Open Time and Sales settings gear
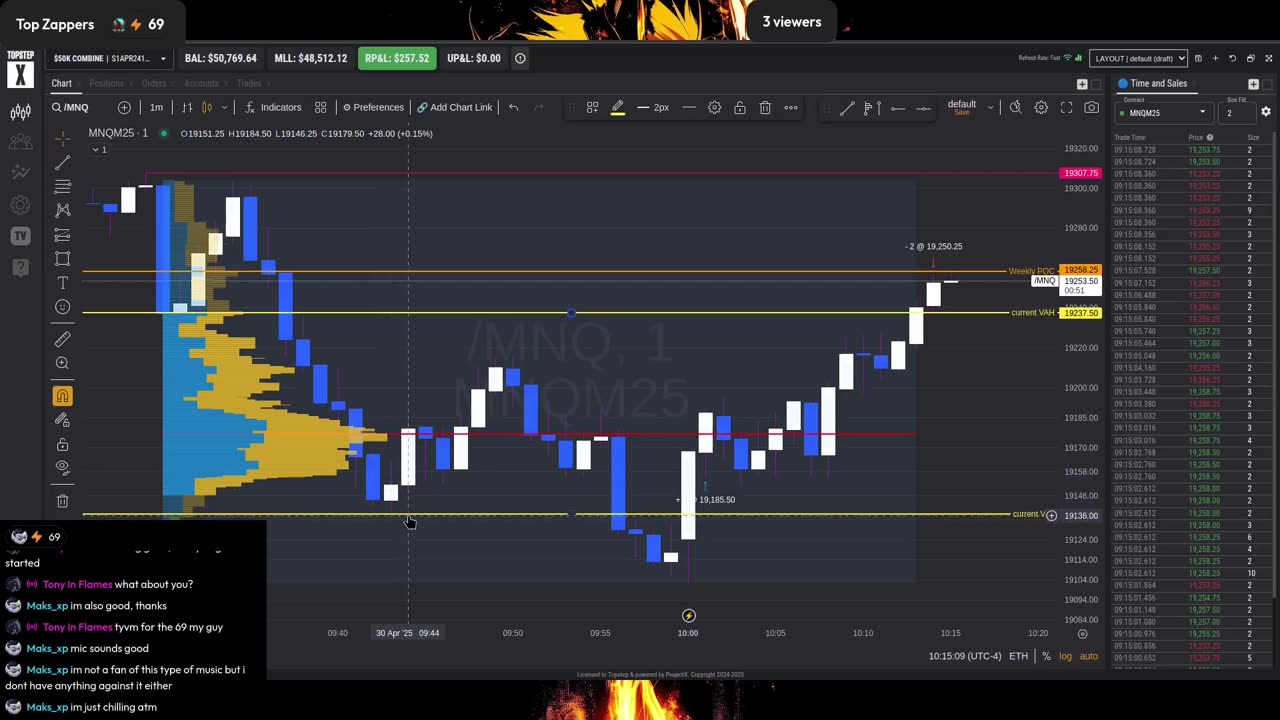 [x=1265, y=112]
